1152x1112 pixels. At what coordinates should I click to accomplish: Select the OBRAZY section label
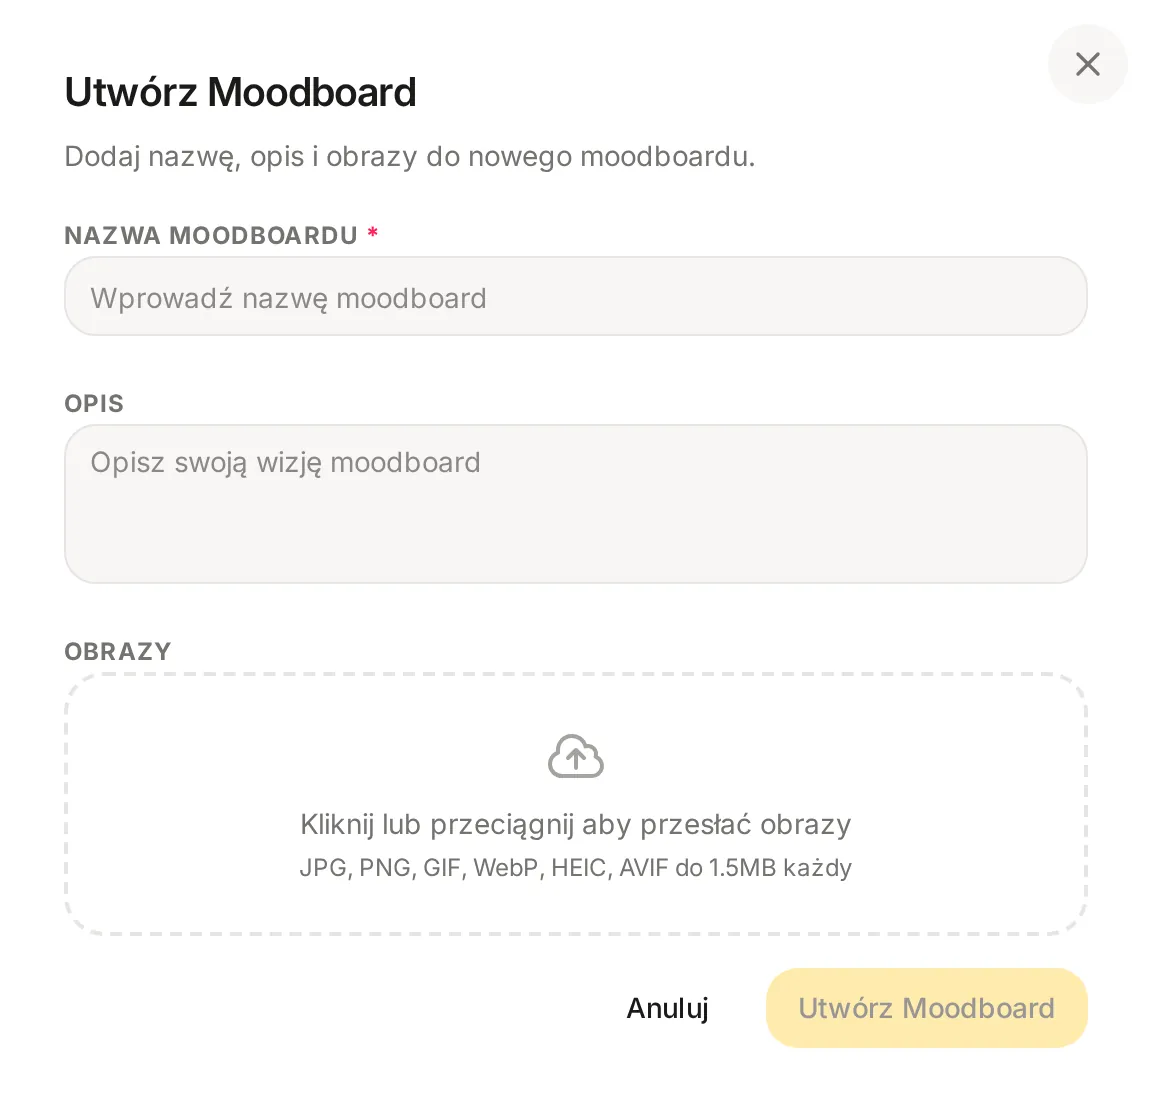[118, 651]
